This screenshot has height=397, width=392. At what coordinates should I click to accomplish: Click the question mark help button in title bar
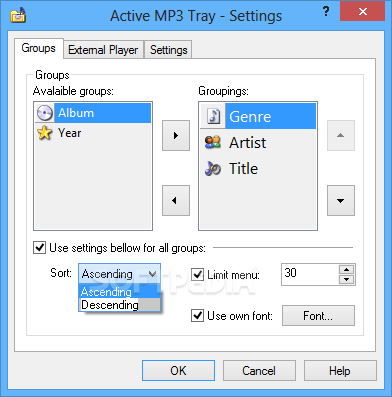point(326,12)
